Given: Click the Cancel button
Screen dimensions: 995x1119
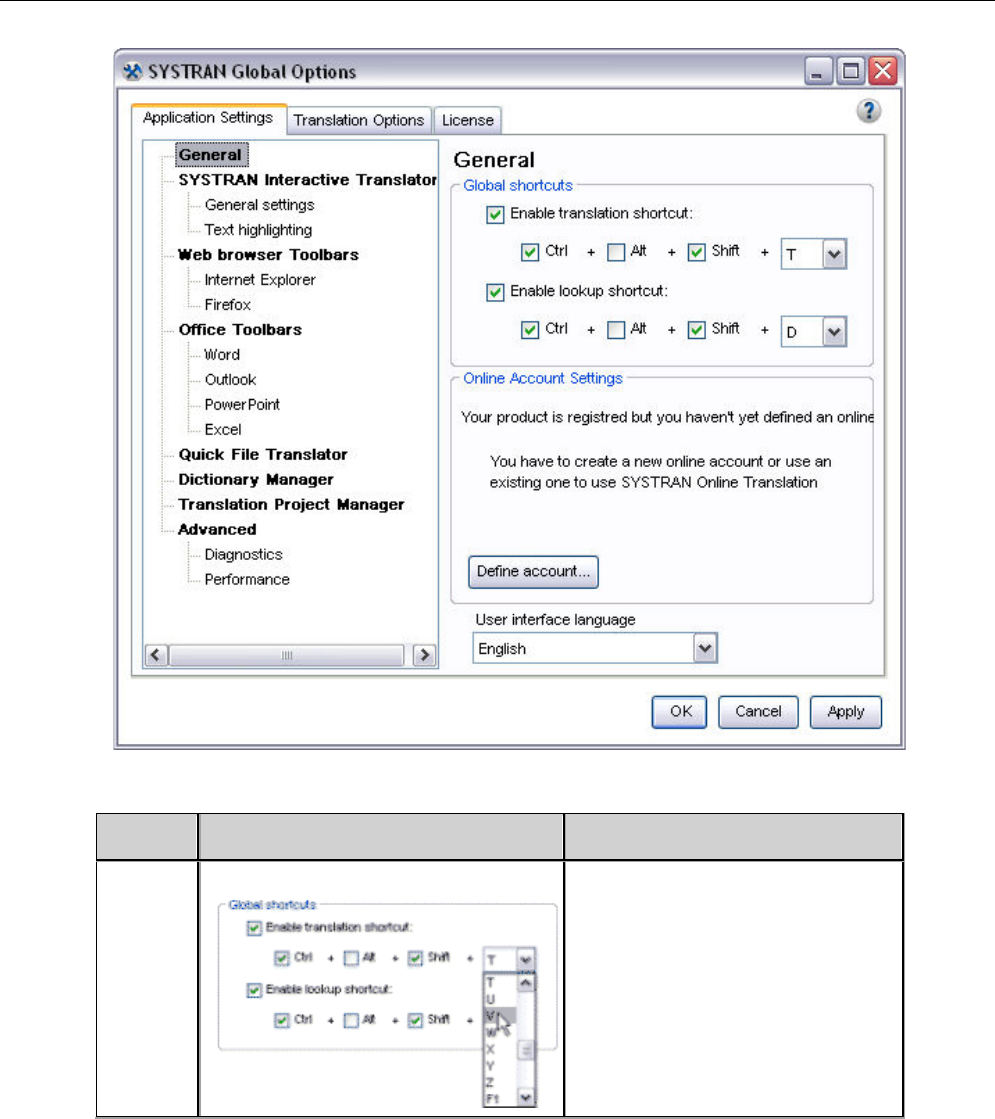Looking at the screenshot, I should [x=758, y=712].
